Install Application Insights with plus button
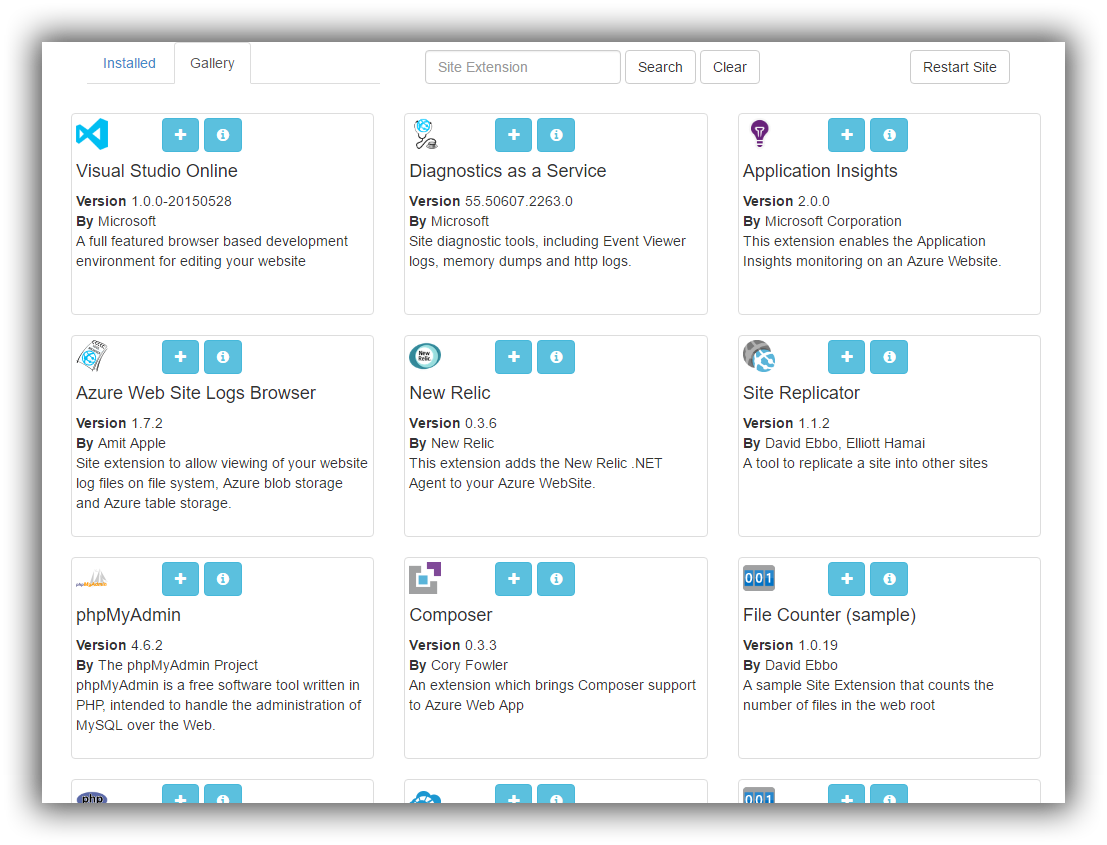Screen dimensions: 1107x845 (x=846, y=135)
